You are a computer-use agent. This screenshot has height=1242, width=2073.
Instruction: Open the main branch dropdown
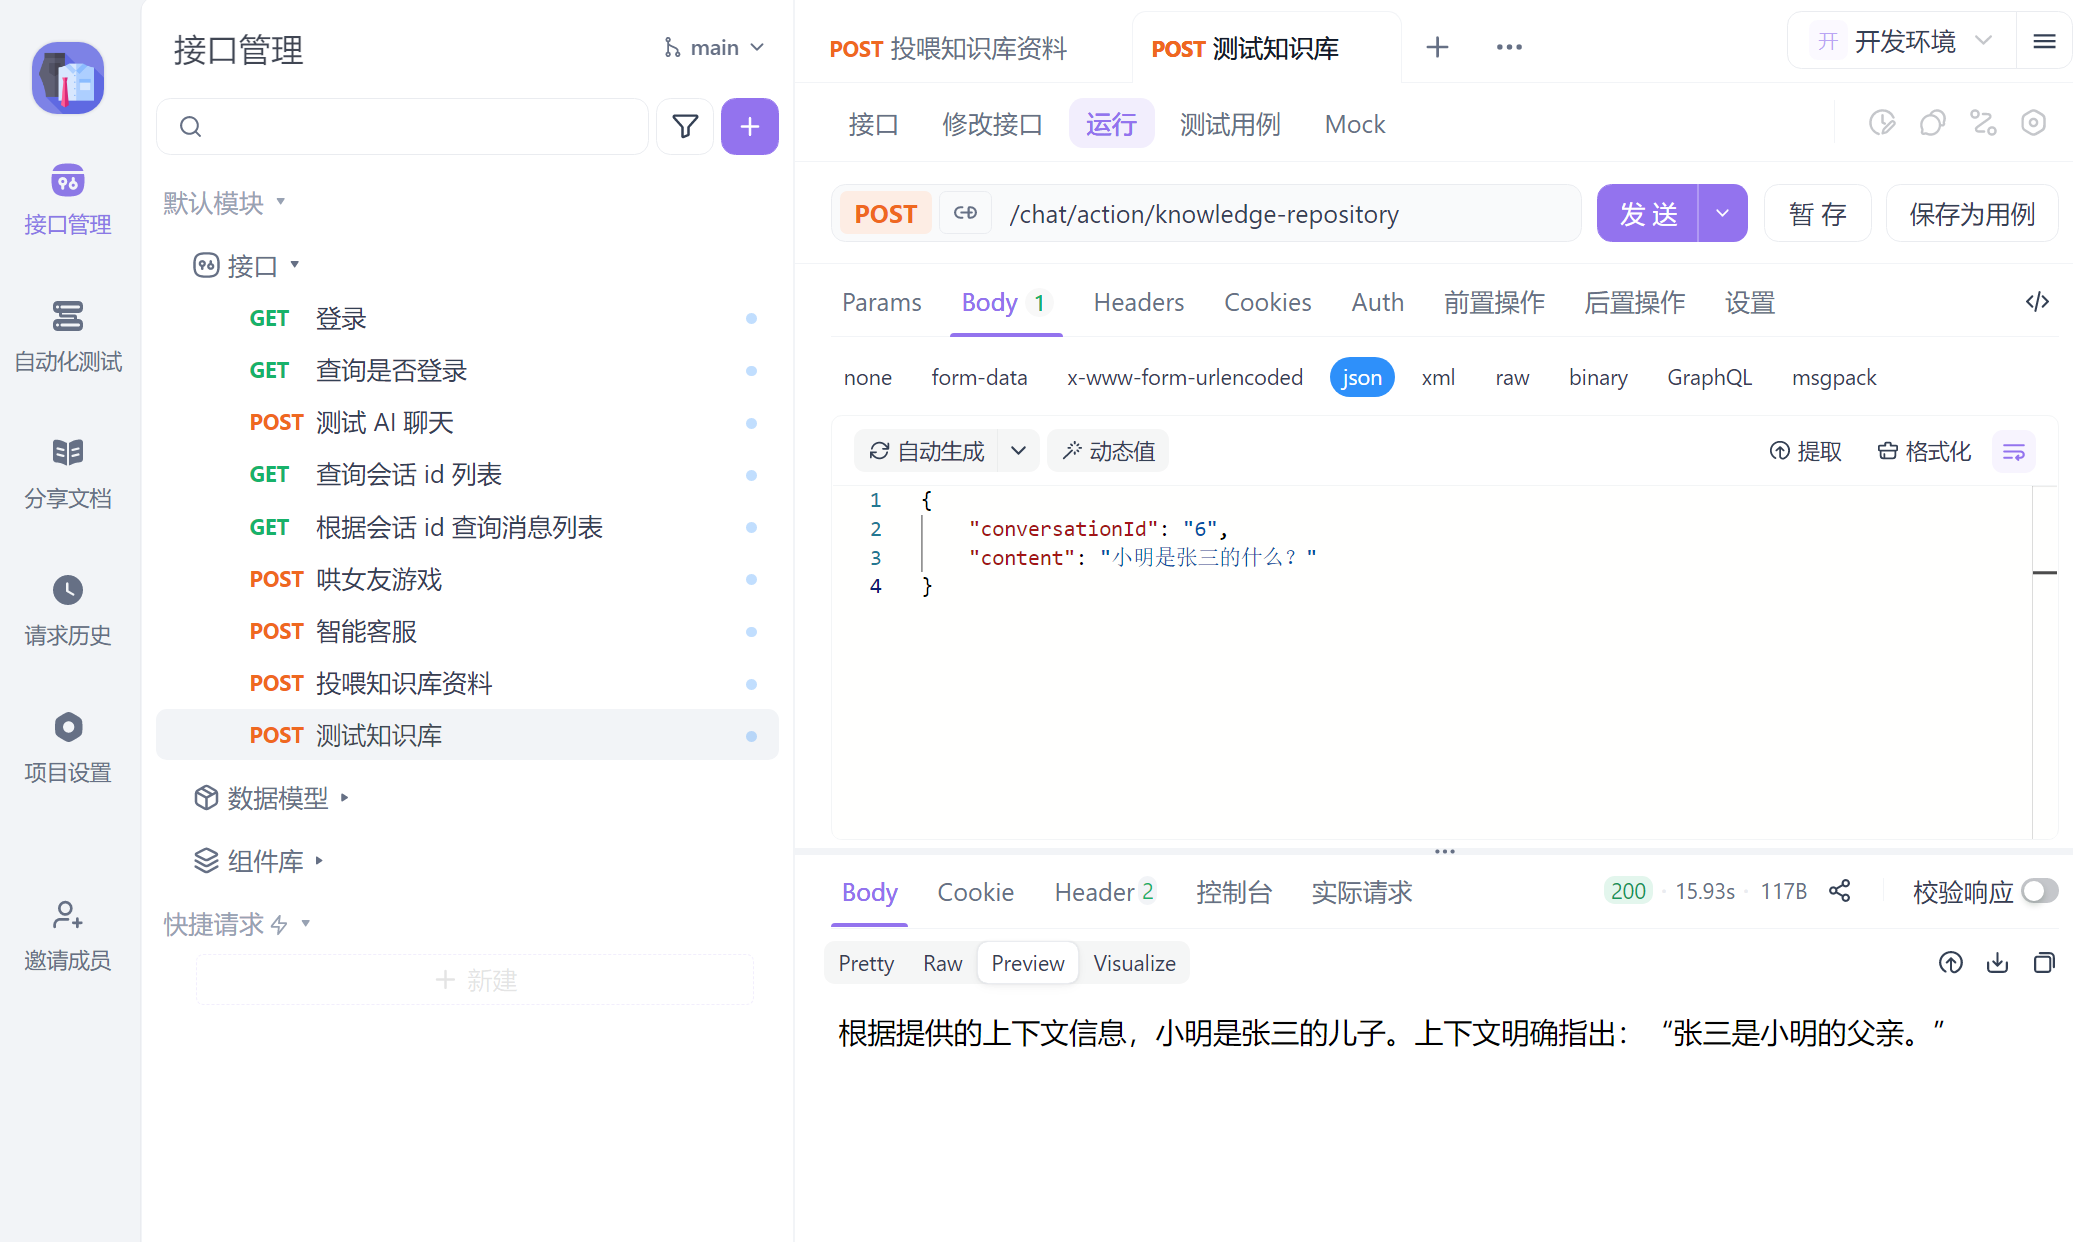(714, 48)
